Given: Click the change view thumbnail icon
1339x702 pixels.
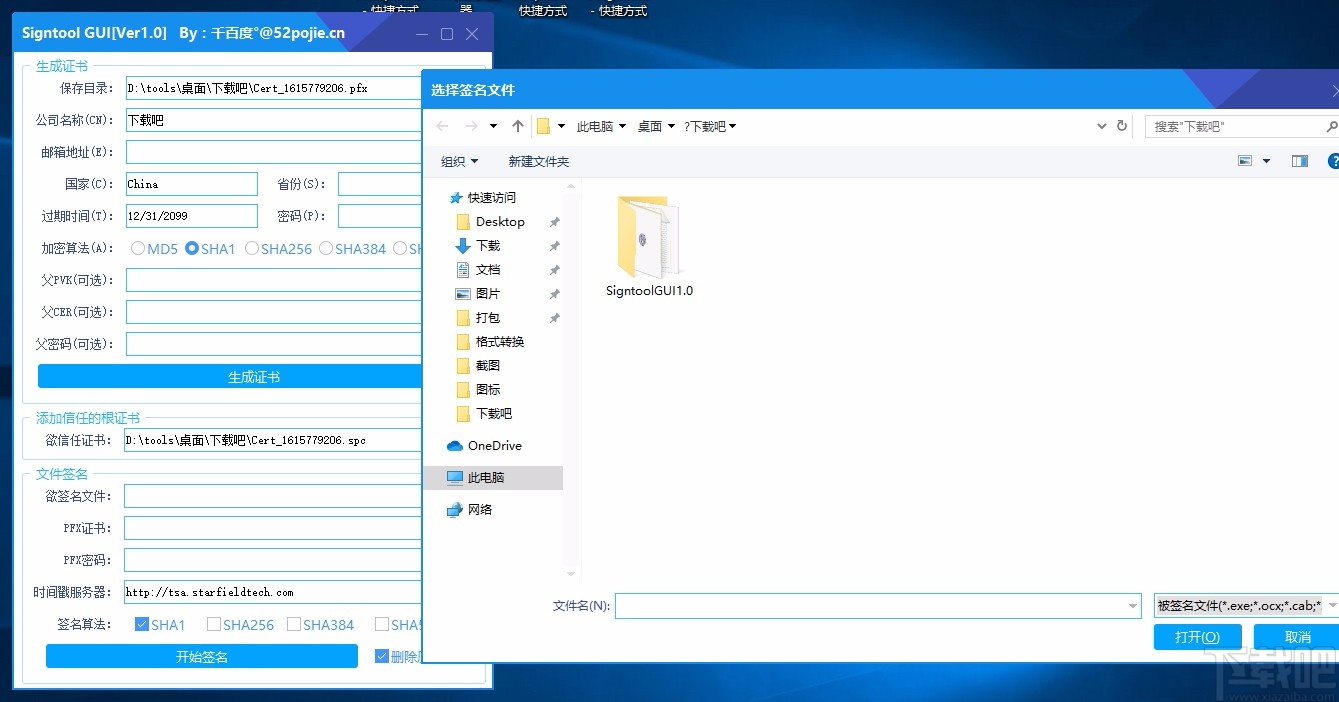Looking at the screenshot, I should [1243, 161].
